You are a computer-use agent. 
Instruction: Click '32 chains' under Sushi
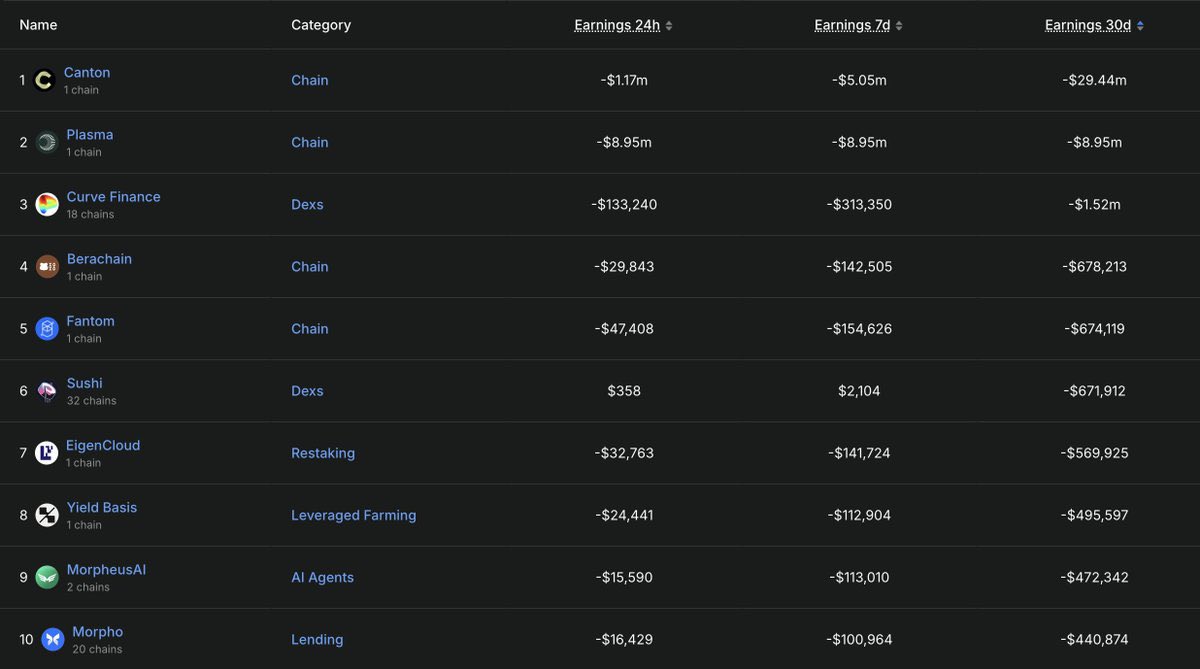click(x=92, y=401)
